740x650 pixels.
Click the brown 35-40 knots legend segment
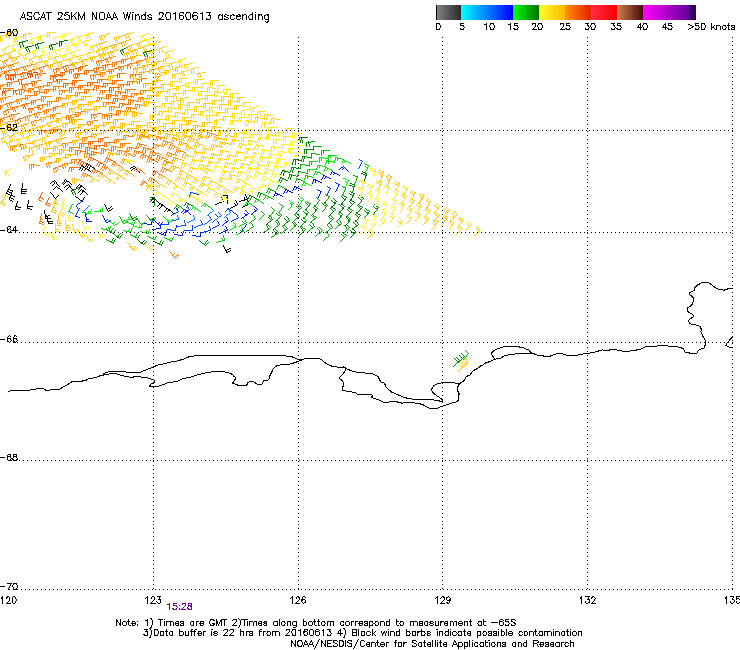coord(630,12)
